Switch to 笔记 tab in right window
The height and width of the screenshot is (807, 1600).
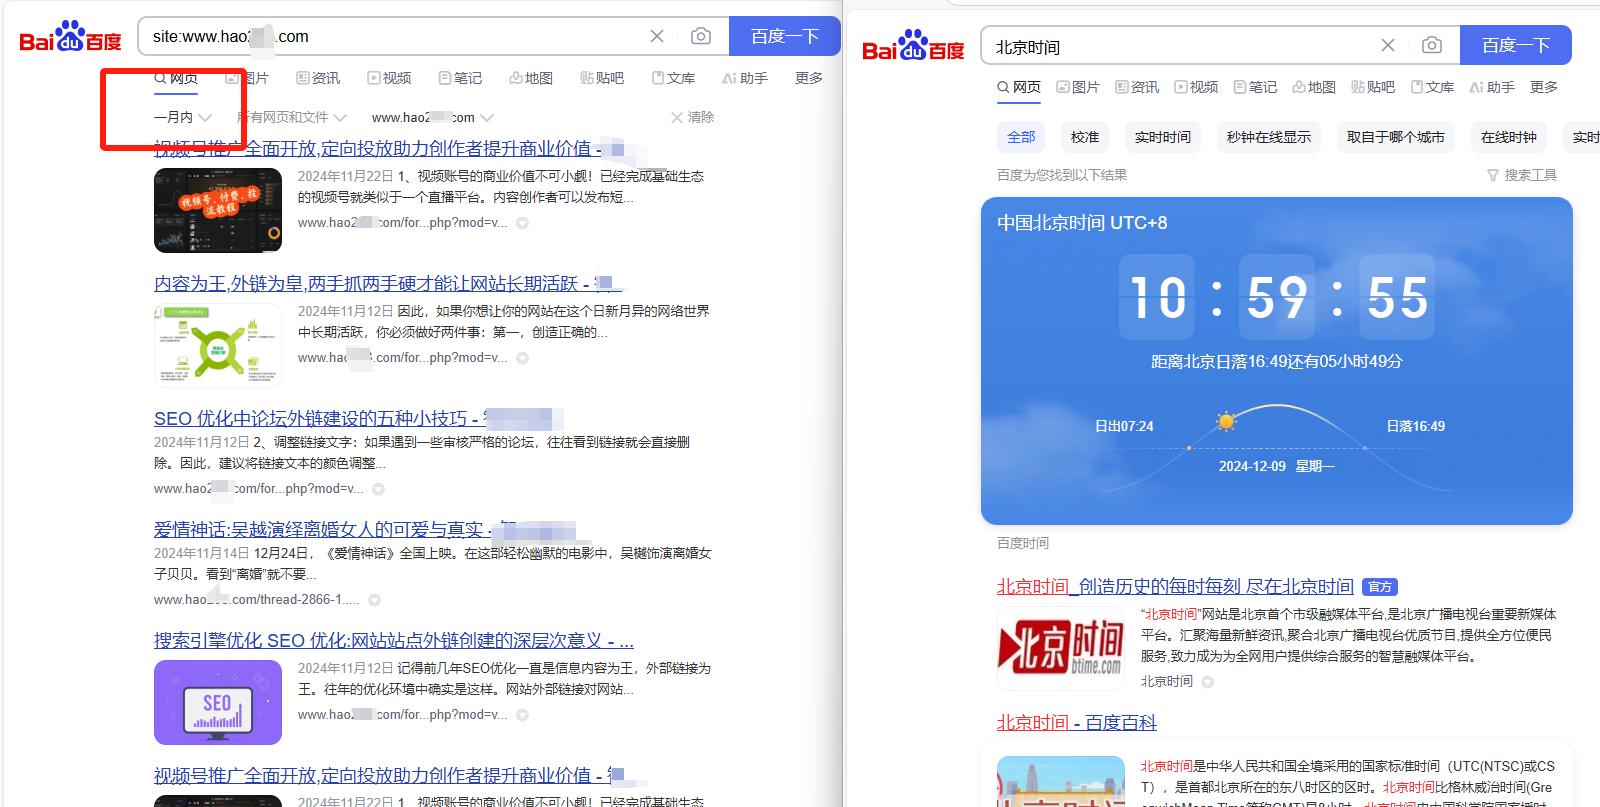click(x=1255, y=87)
